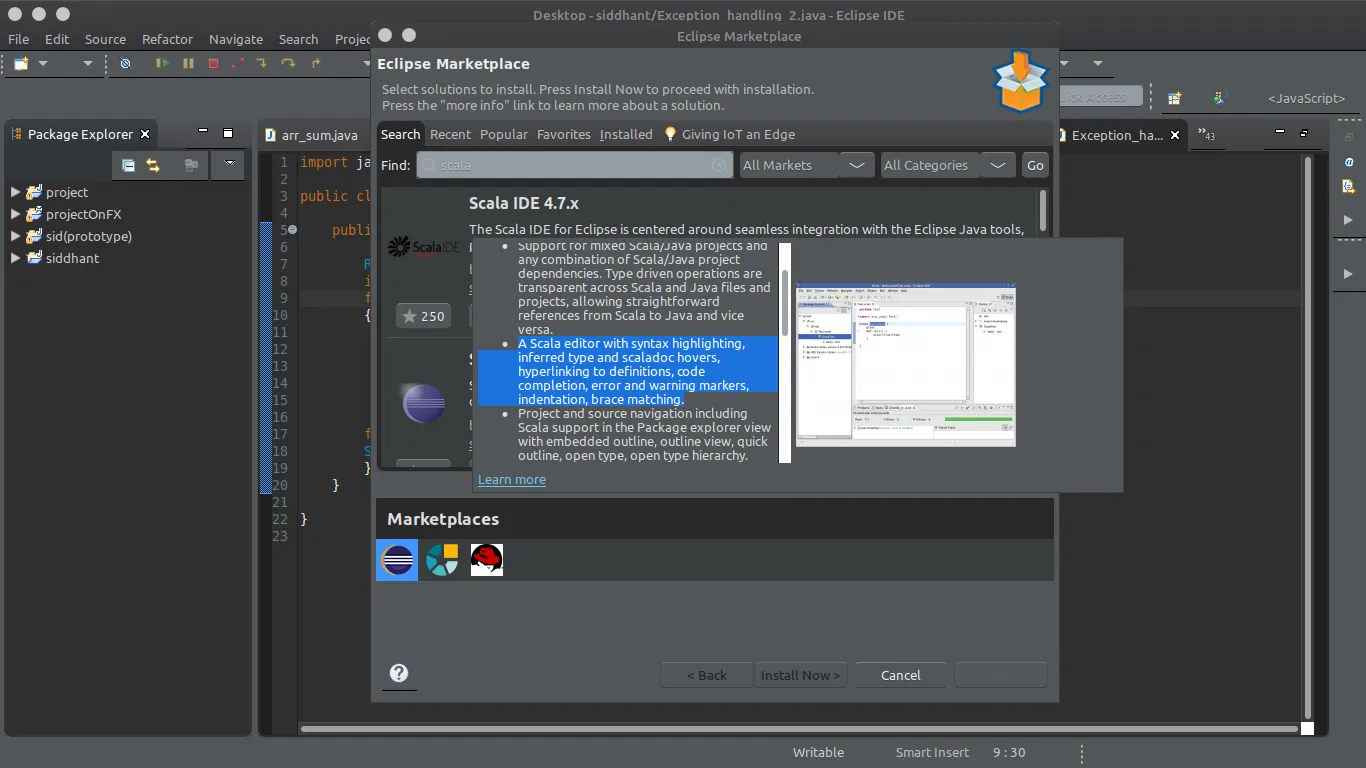
Task: Click the Step Into toolbar icon
Action: [263, 63]
